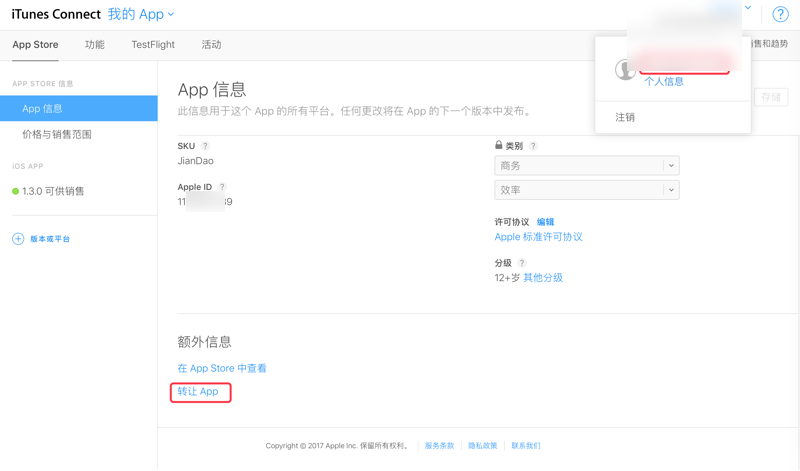The image size is (800, 471).
Task: Open the 商务 category dropdown
Action: tap(587, 165)
